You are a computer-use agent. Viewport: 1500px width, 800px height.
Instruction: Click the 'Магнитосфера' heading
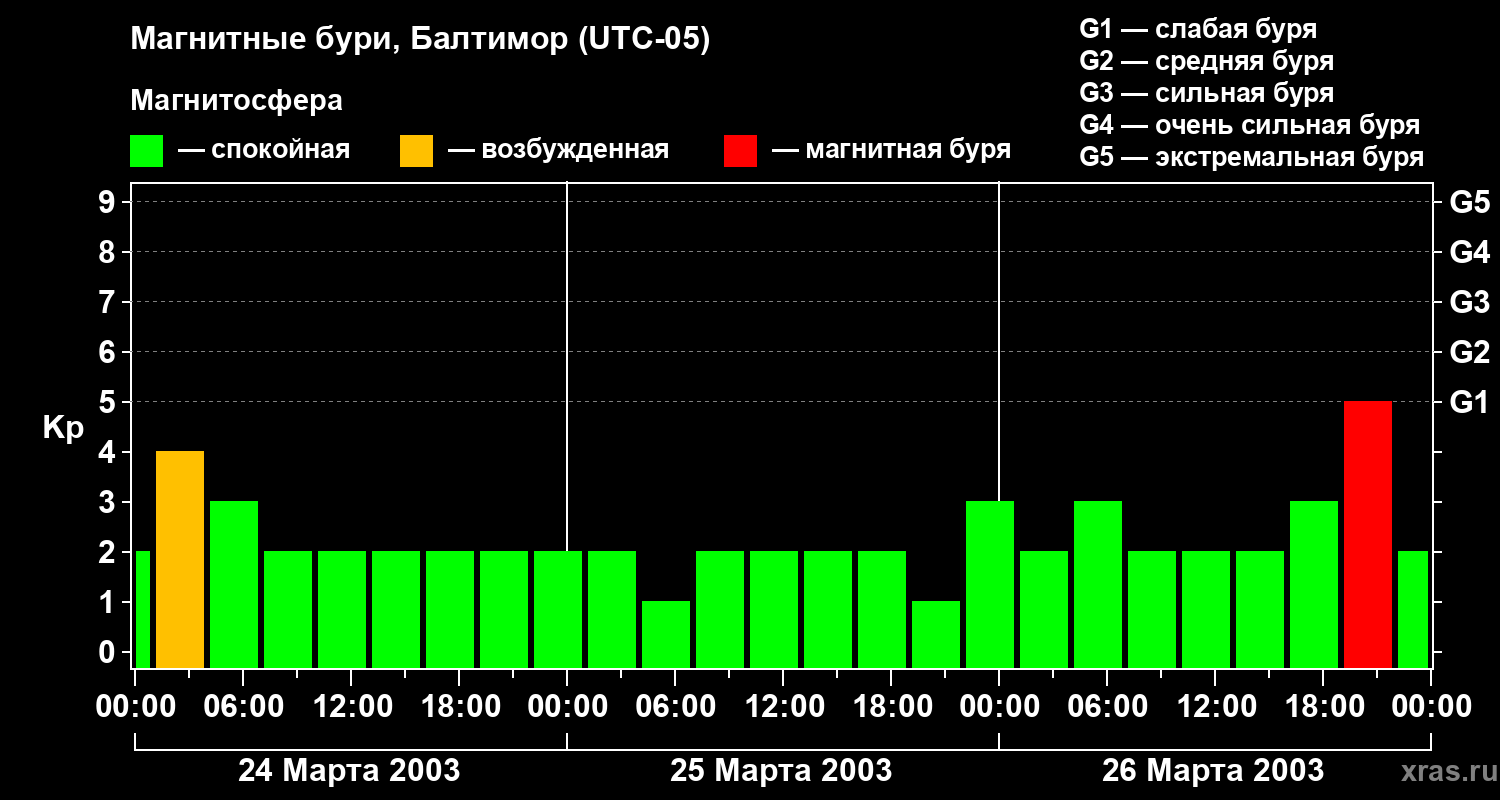[x=236, y=101]
